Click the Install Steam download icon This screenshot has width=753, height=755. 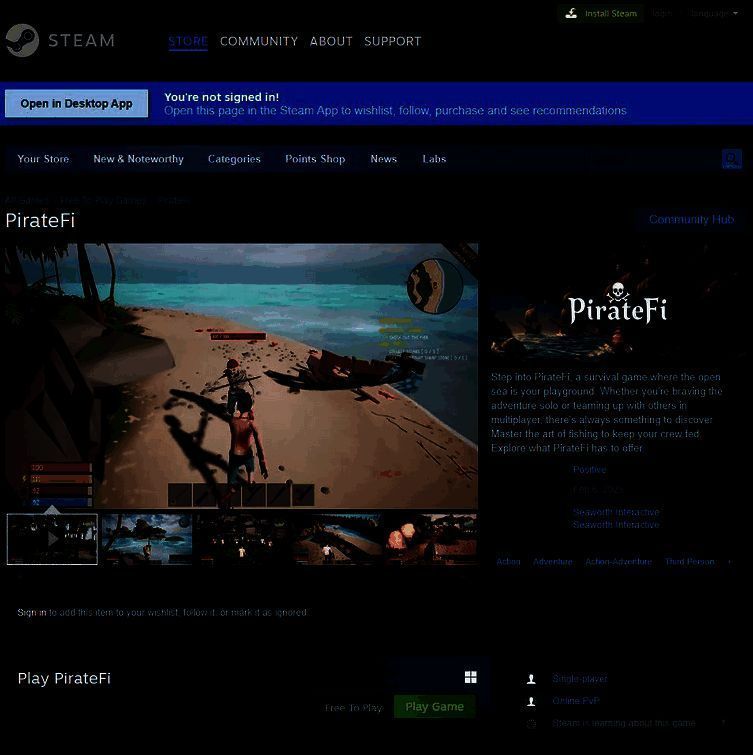click(571, 14)
